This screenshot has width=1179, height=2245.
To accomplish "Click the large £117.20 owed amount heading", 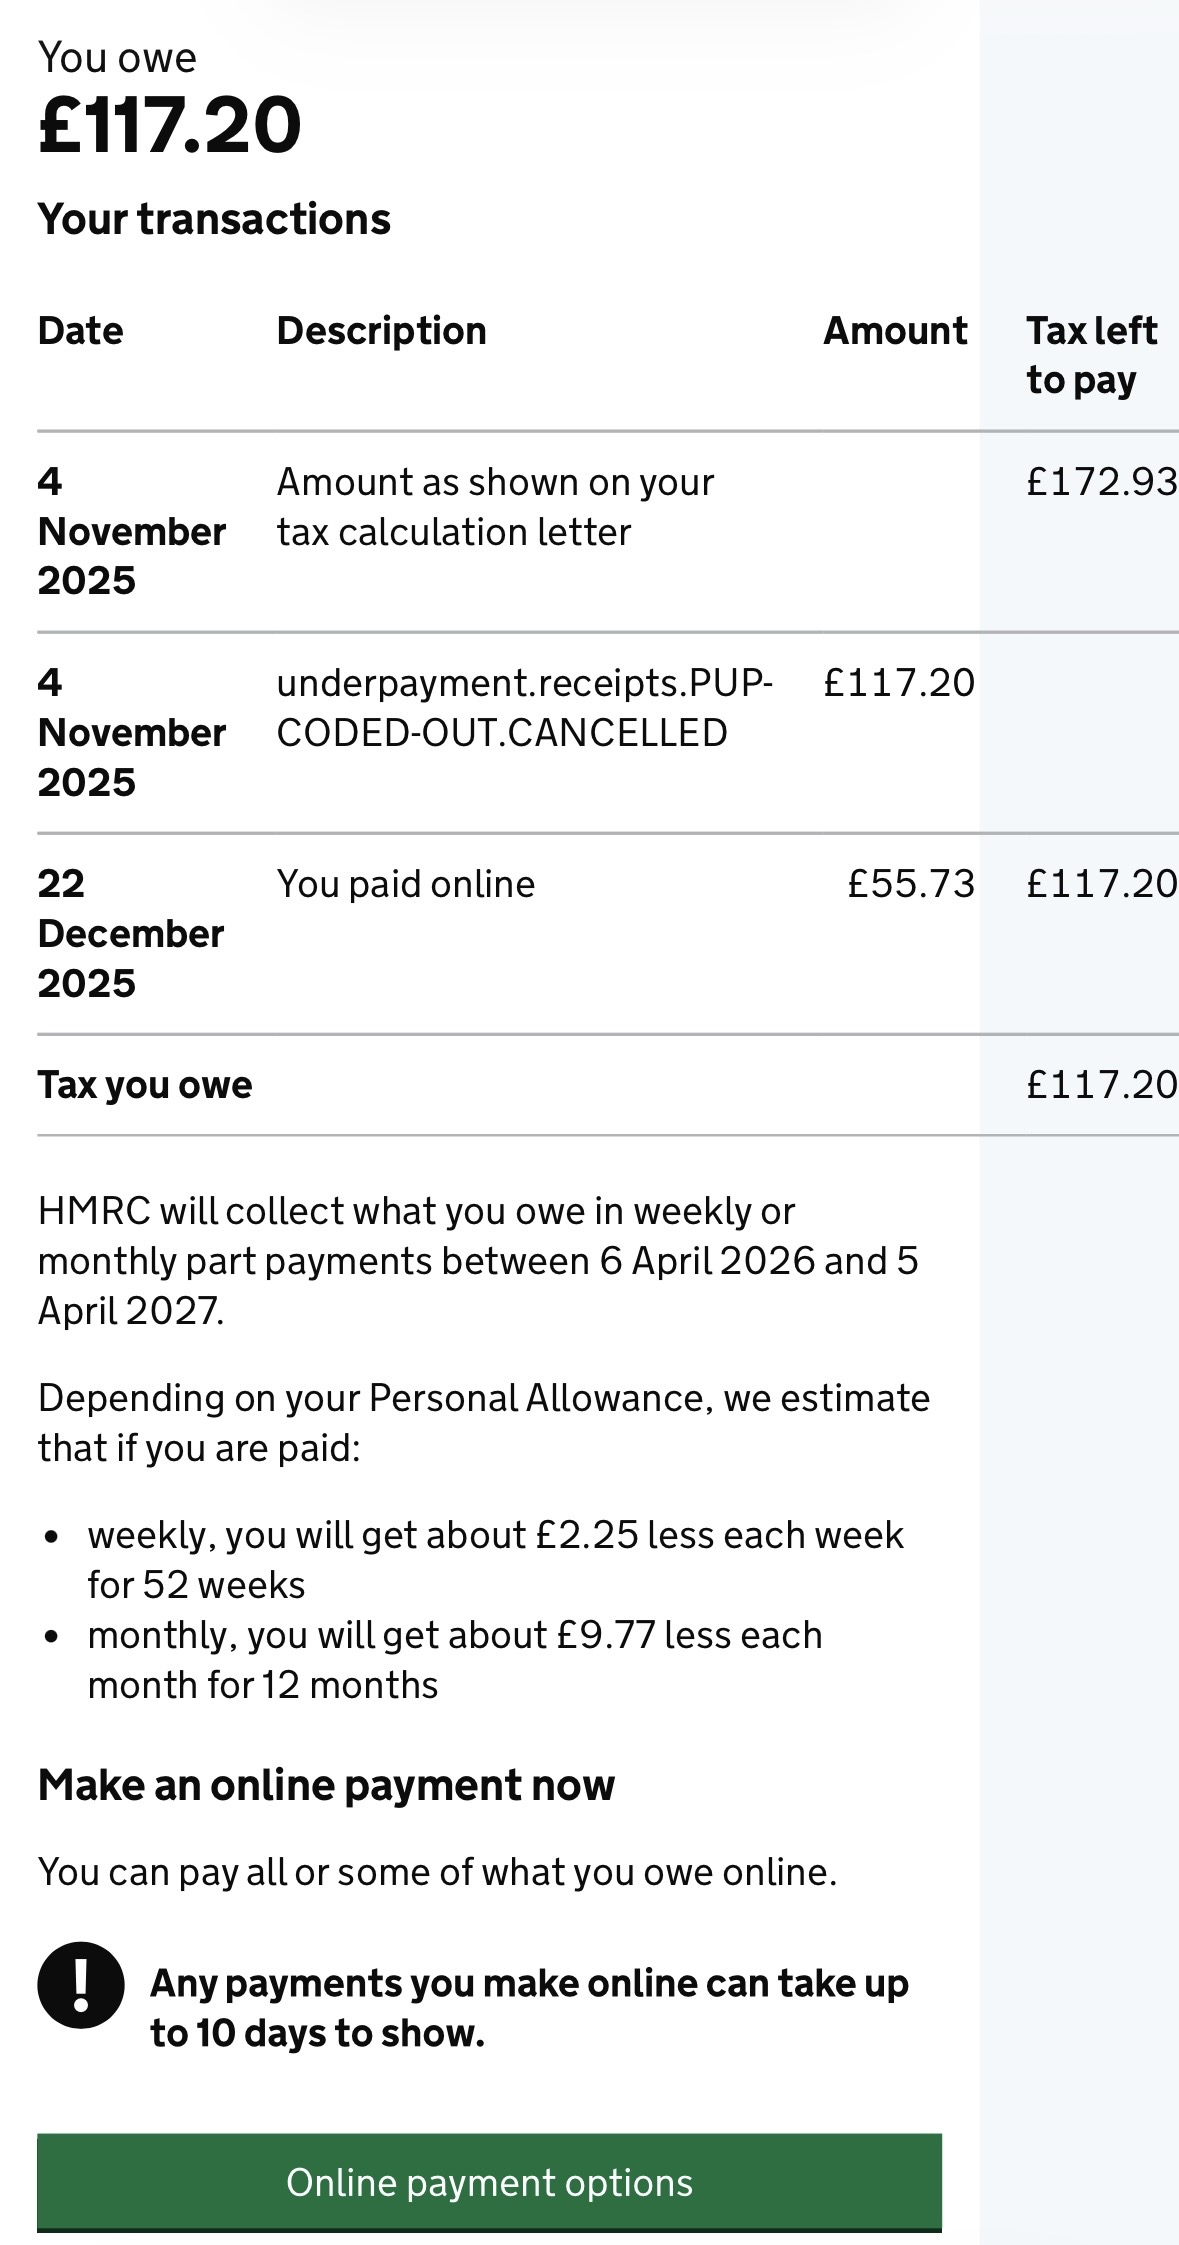I will point(169,126).
